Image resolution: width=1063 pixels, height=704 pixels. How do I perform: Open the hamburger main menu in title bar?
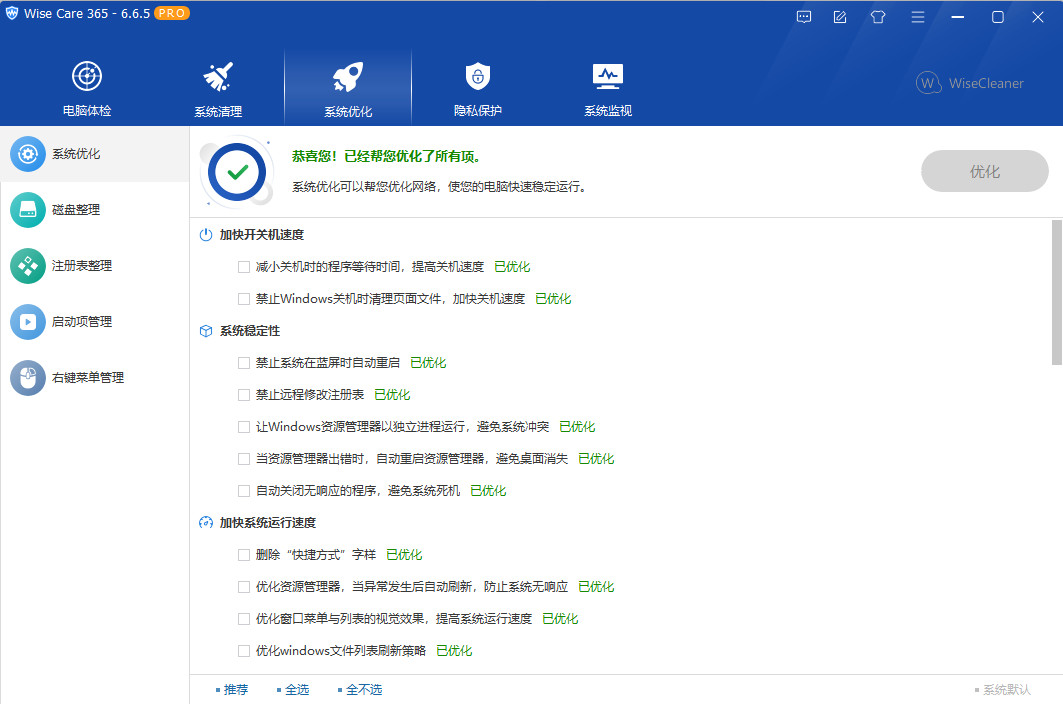917,17
